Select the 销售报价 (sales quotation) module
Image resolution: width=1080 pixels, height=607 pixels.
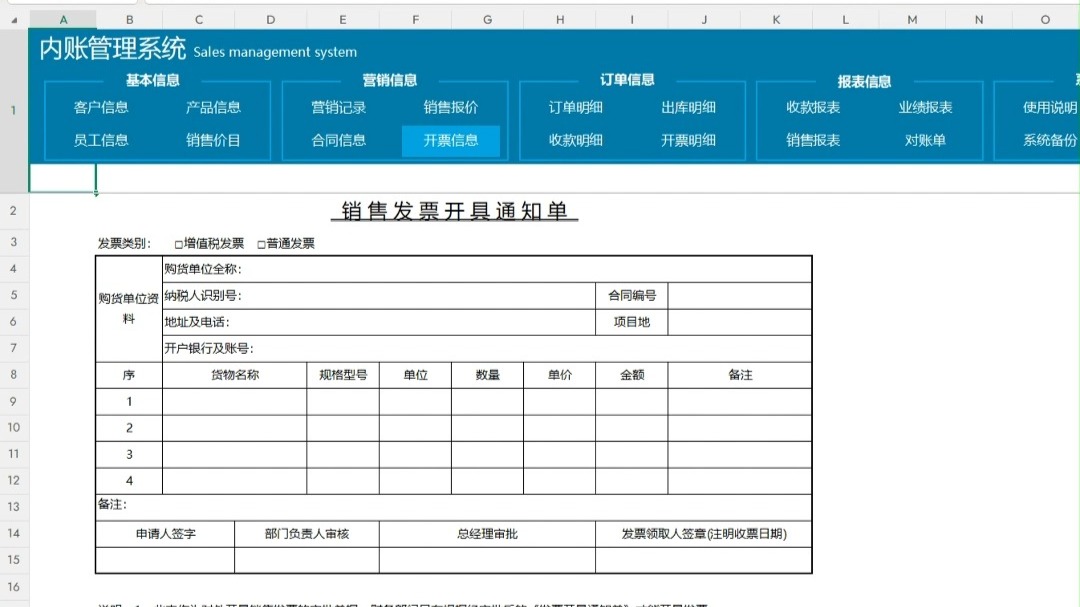(x=450, y=107)
